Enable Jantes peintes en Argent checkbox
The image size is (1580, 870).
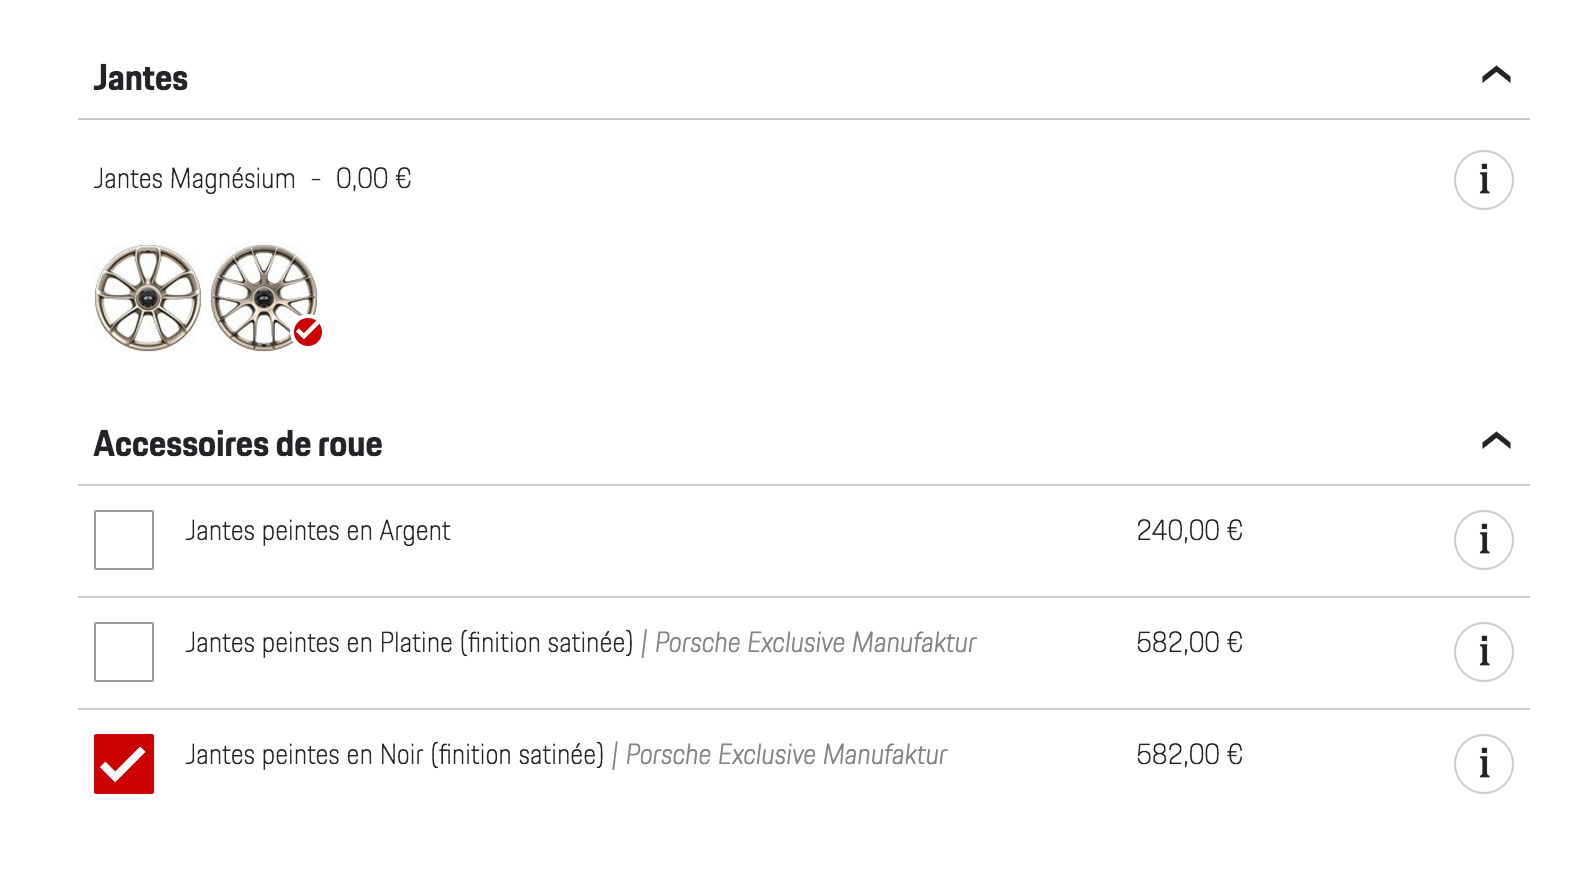(x=124, y=540)
